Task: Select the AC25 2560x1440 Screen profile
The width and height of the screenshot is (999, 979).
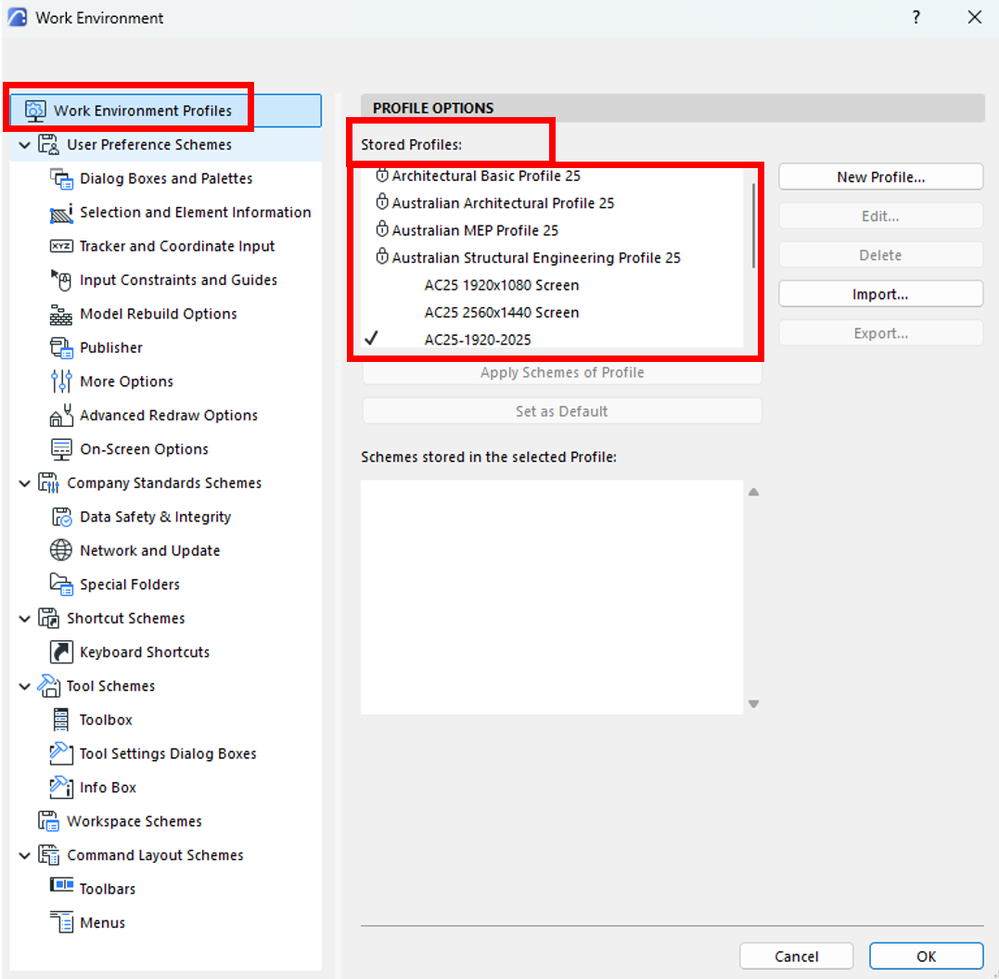Action: pyautogui.click(x=501, y=313)
